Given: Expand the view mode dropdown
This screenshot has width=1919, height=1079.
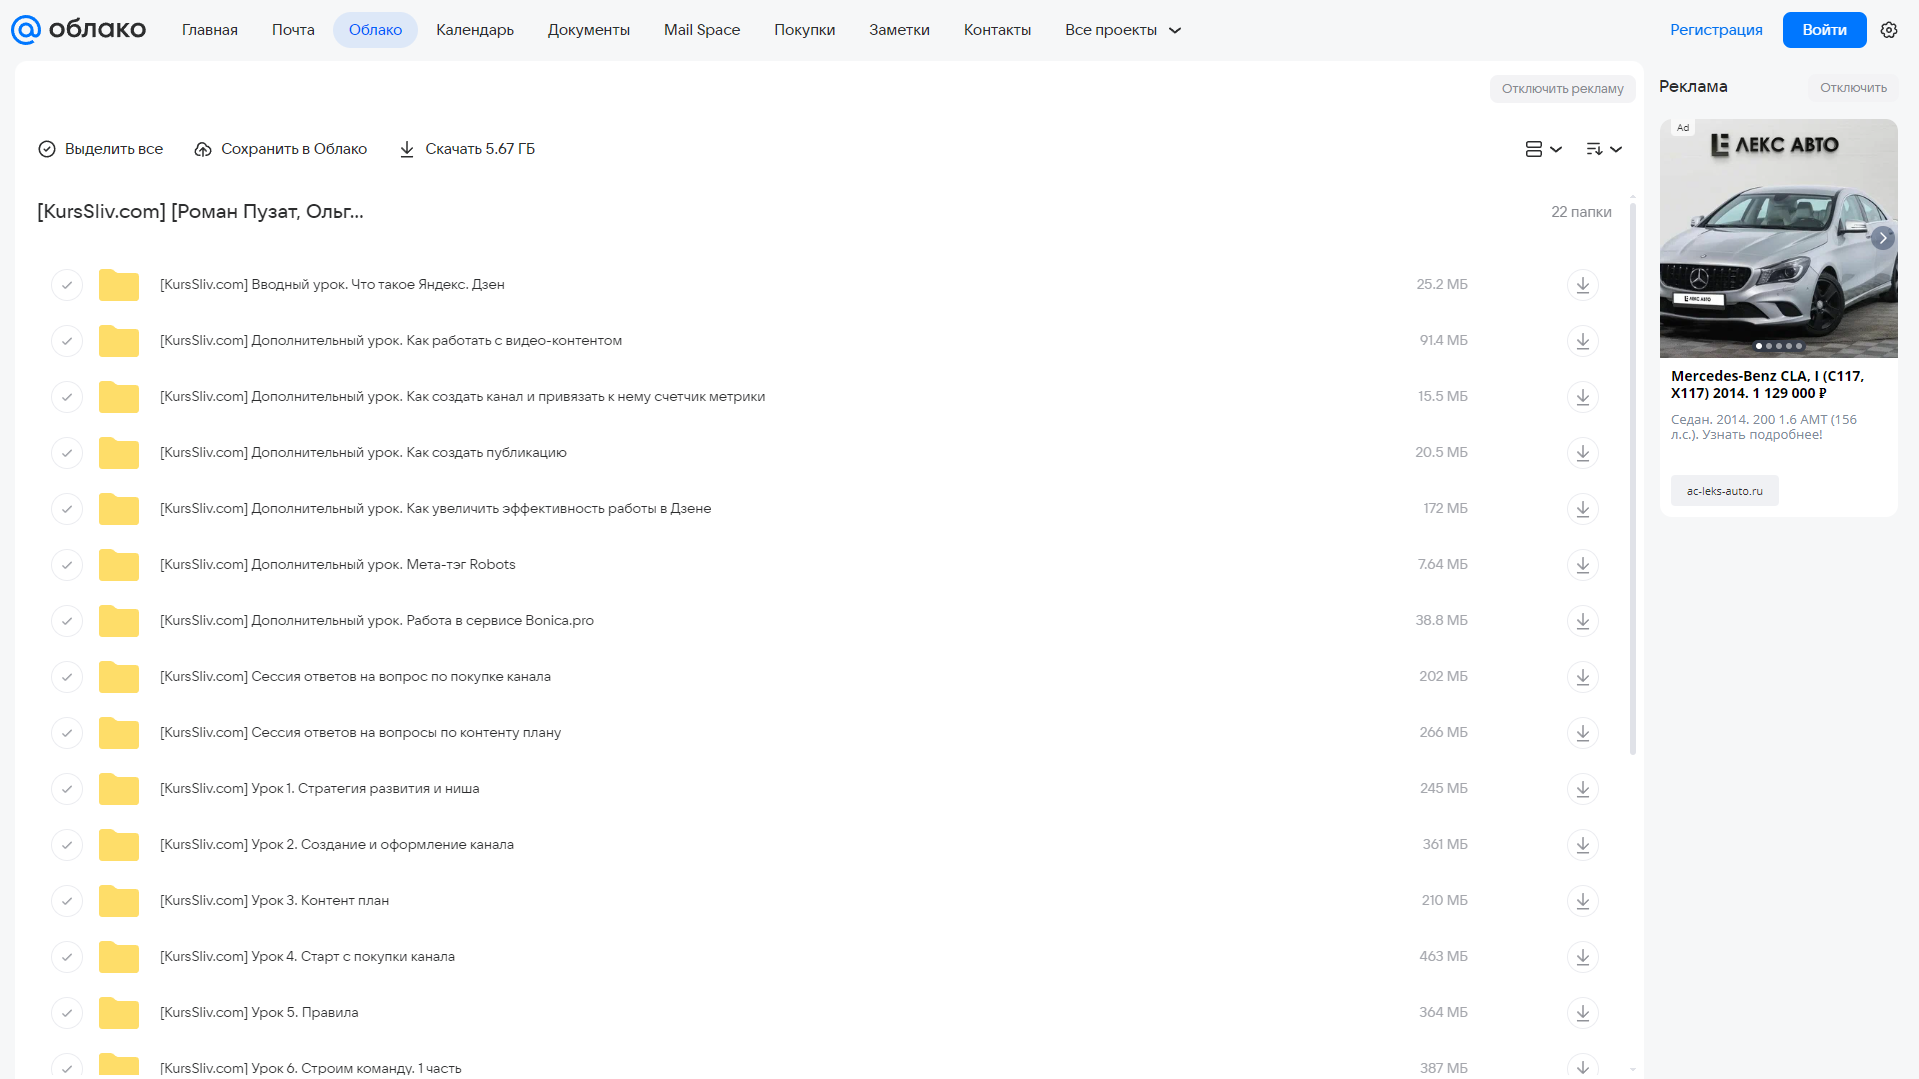Looking at the screenshot, I should pyautogui.click(x=1543, y=149).
